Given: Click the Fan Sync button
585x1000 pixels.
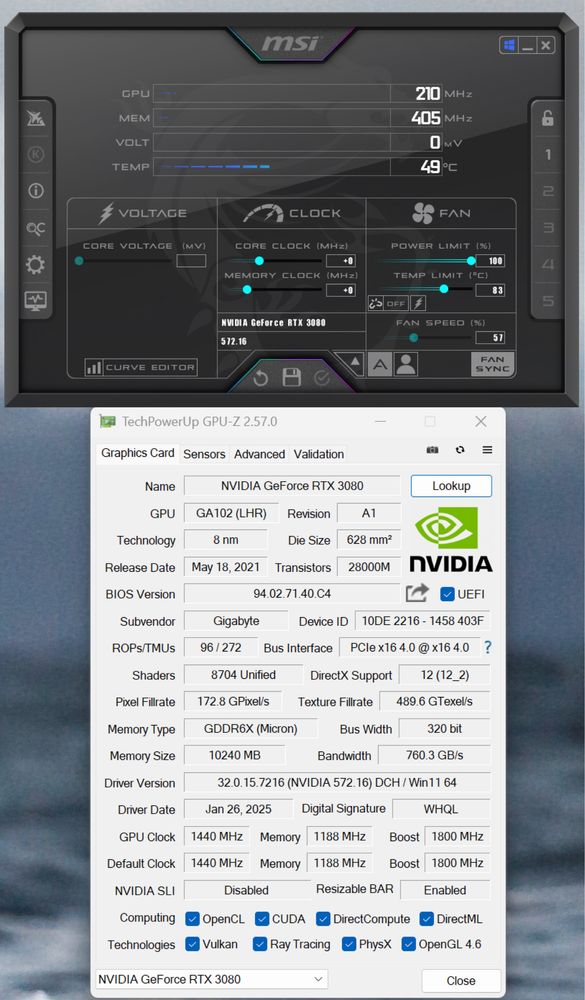Looking at the screenshot, I should point(492,364).
